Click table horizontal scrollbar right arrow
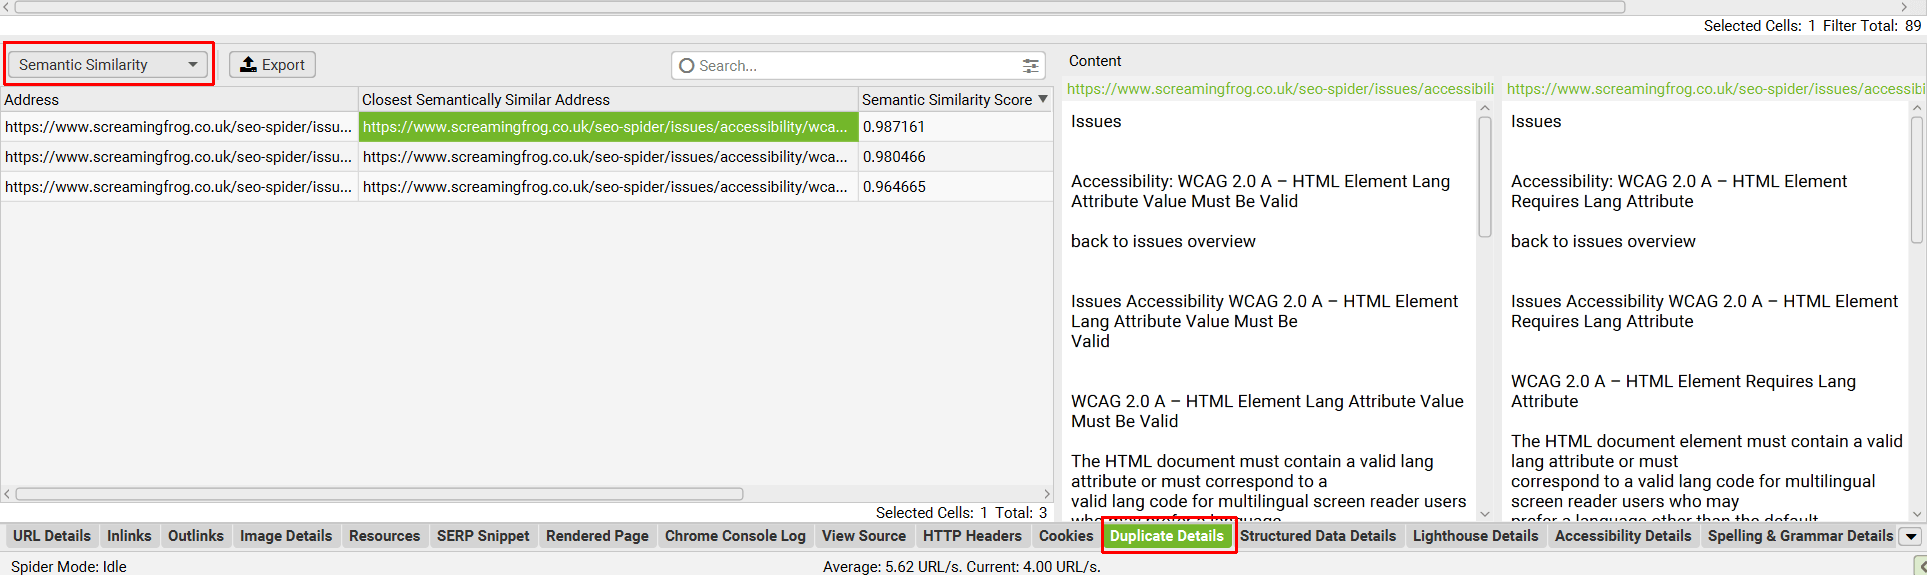This screenshot has height=575, width=1927. coord(1047,494)
